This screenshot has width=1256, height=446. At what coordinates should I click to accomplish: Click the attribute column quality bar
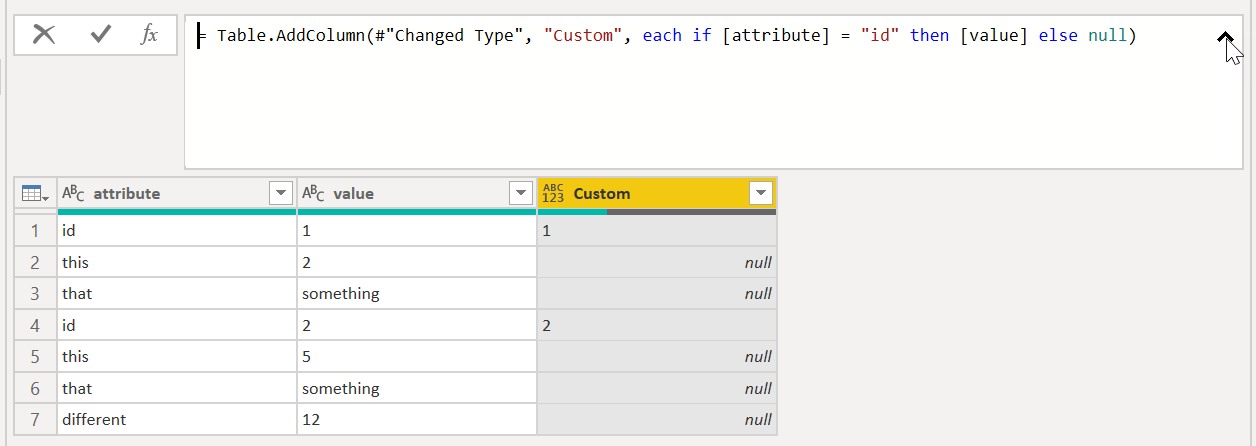tap(177, 212)
